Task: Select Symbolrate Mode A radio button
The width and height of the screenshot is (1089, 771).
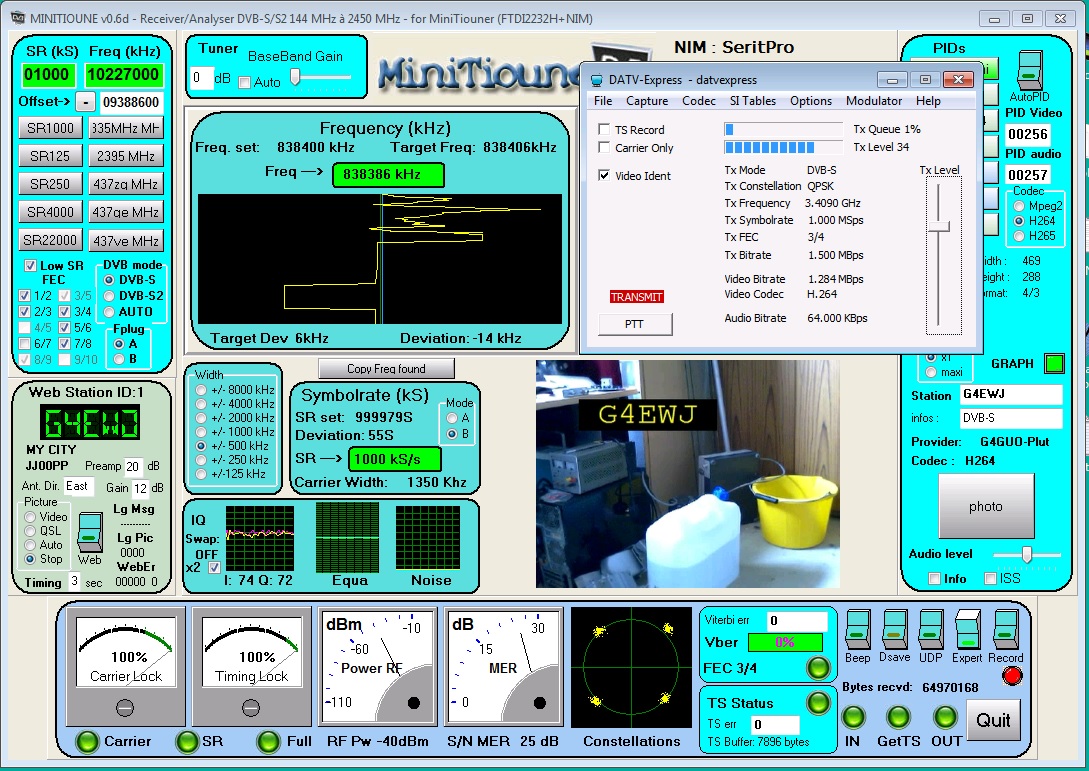Action: click(x=452, y=417)
